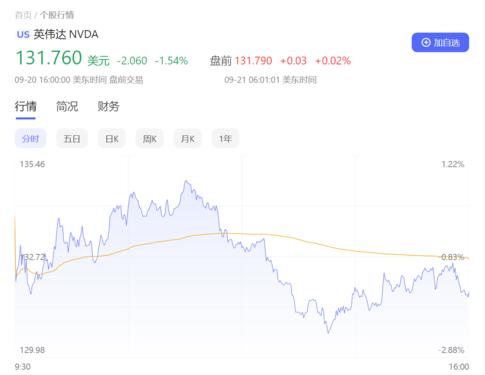485x375 pixels.
Task: Click the US market badge icon
Action: click(23, 34)
